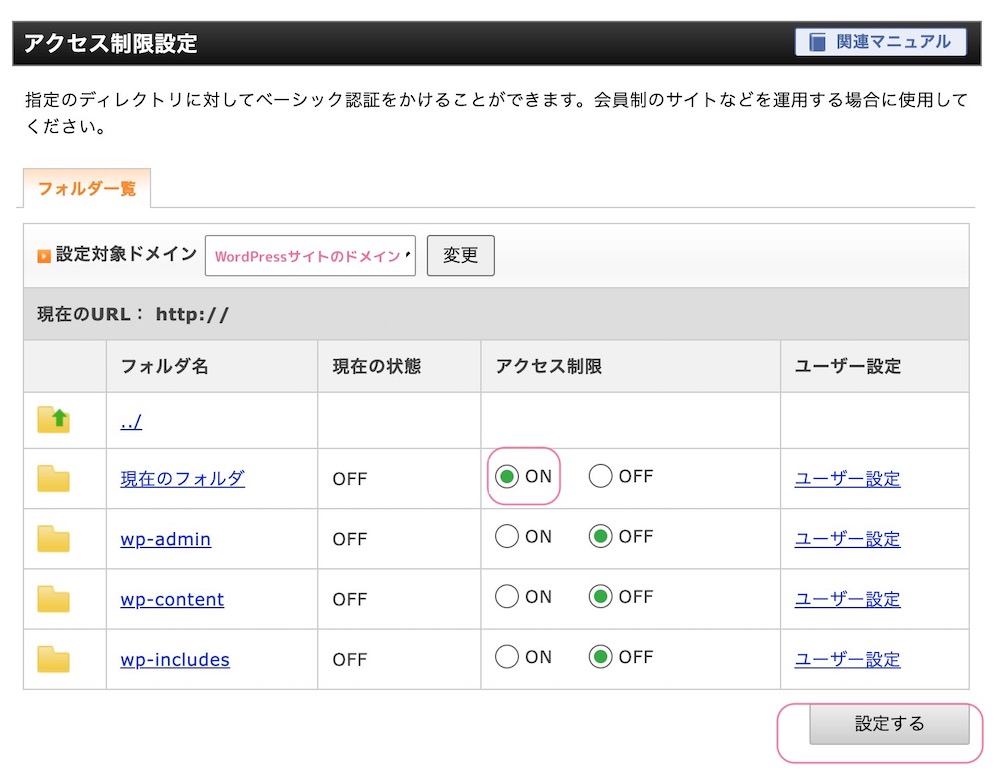Open ユーザー設定 for wp-admin
The image size is (1000, 777).
(x=848, y=539)
